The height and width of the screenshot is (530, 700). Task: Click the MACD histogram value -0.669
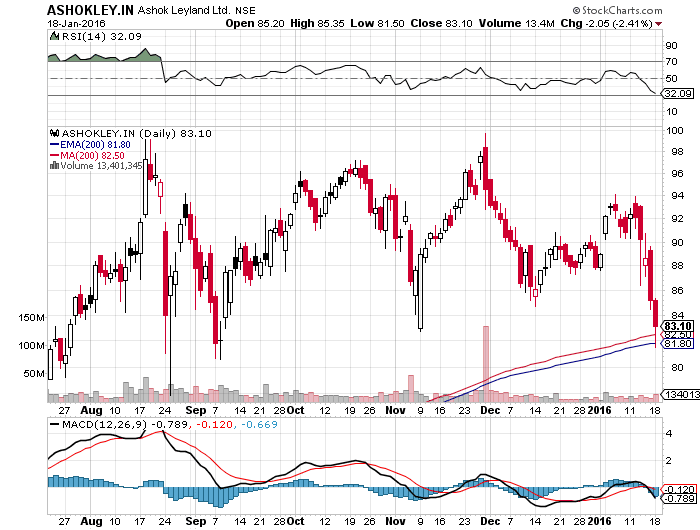[x=259, y=424]
